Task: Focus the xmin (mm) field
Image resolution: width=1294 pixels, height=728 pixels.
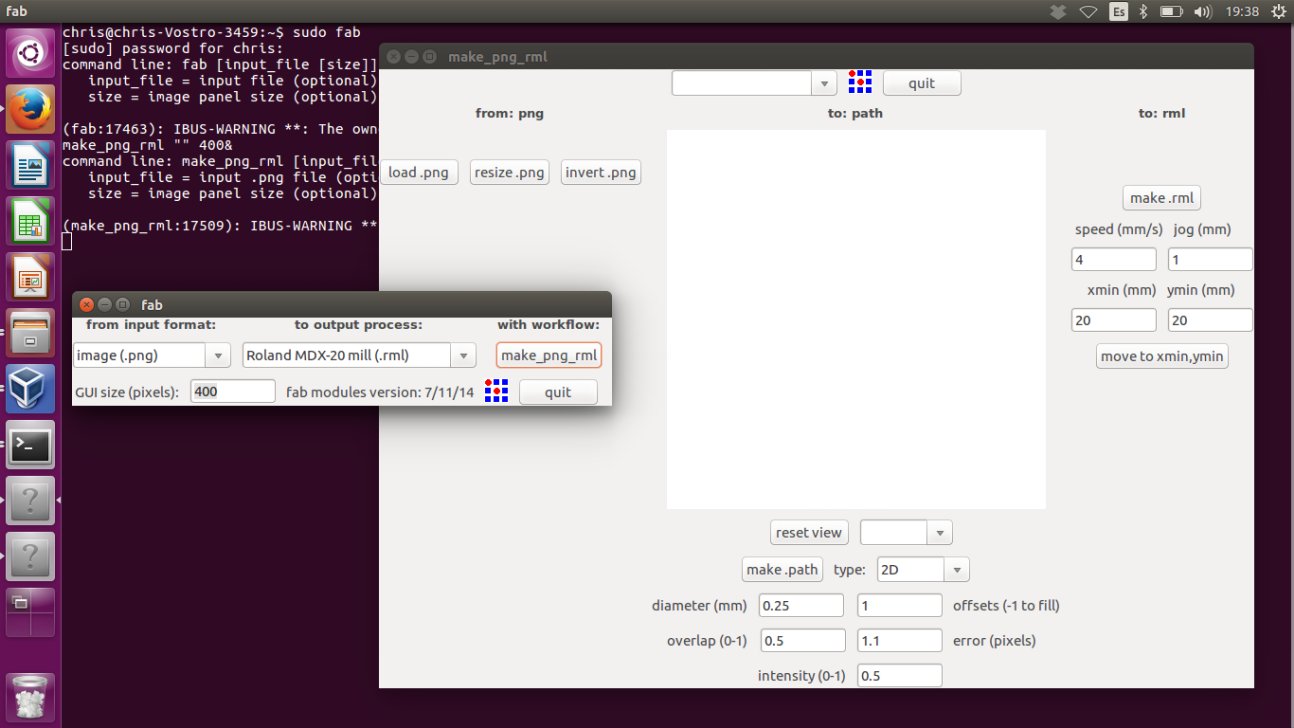Action: click(x=1114, y=320)
